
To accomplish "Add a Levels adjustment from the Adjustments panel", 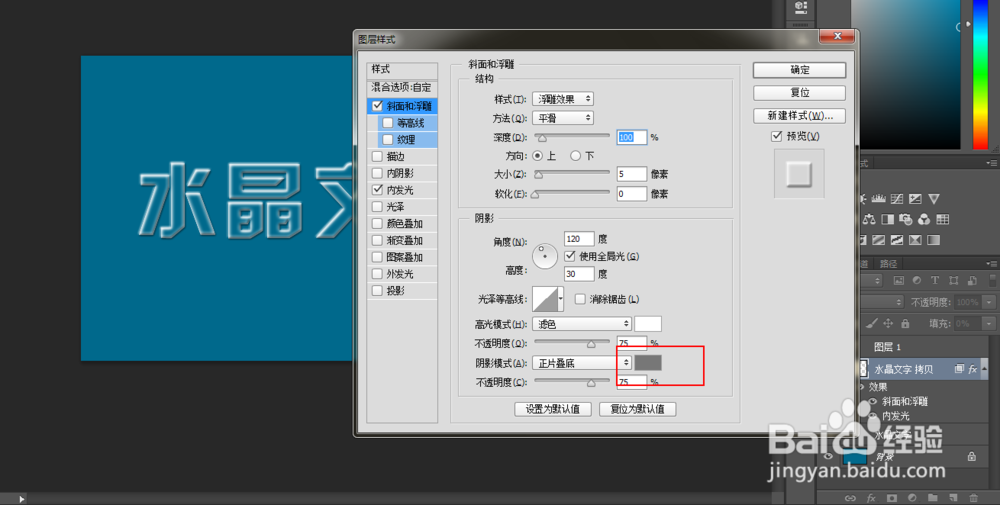I will pos(879,199).
